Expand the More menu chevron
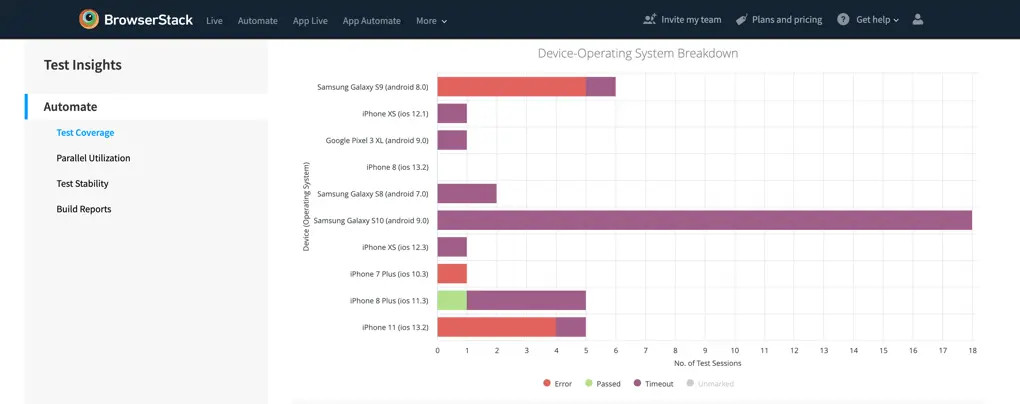Screen dimensions: 1020x404 coord(444,21)
